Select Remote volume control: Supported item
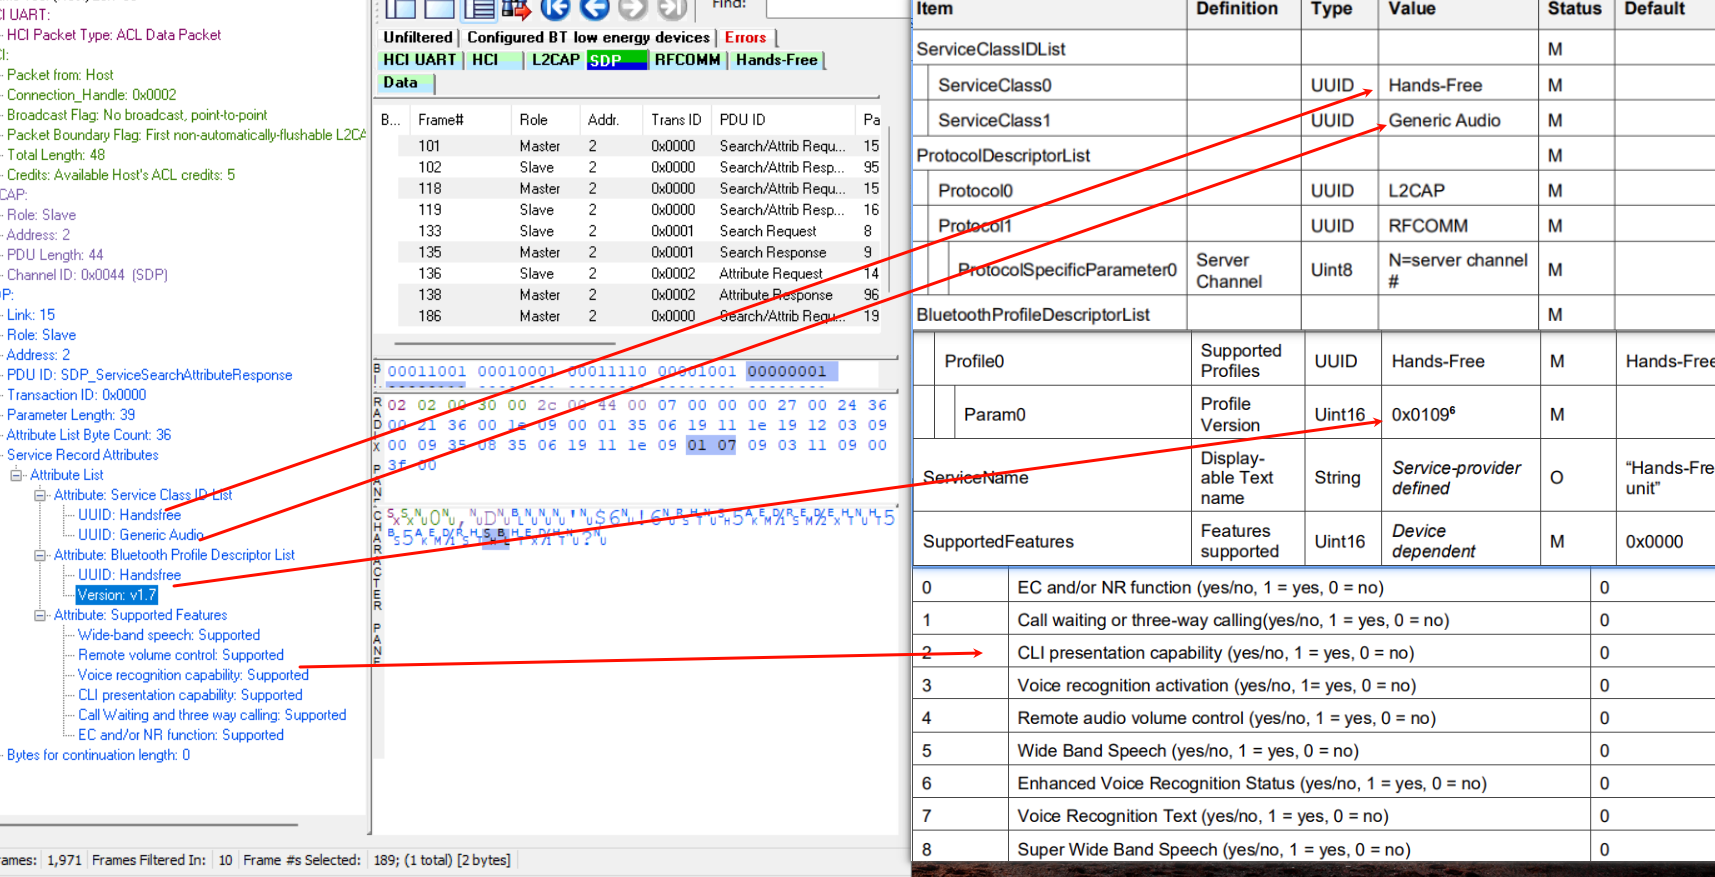Image resolution: width=1715 pixels, height=877 pixels. coord(181,655)
